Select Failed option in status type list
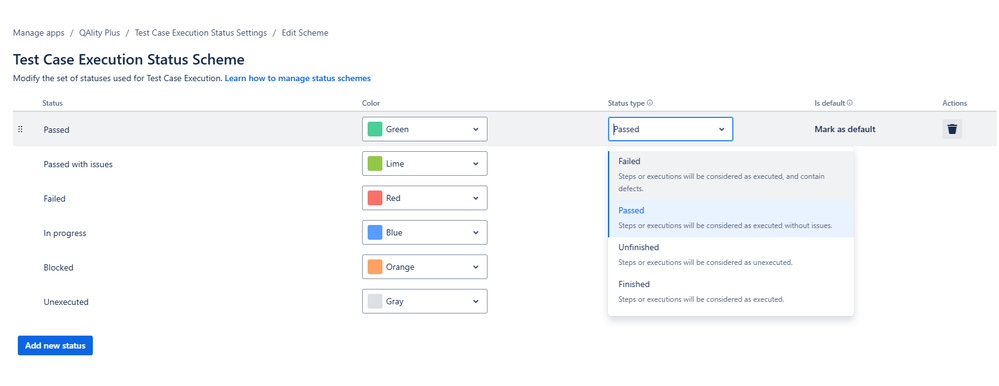The height and width of the screenshot is (386, 999). pos(731,175)
